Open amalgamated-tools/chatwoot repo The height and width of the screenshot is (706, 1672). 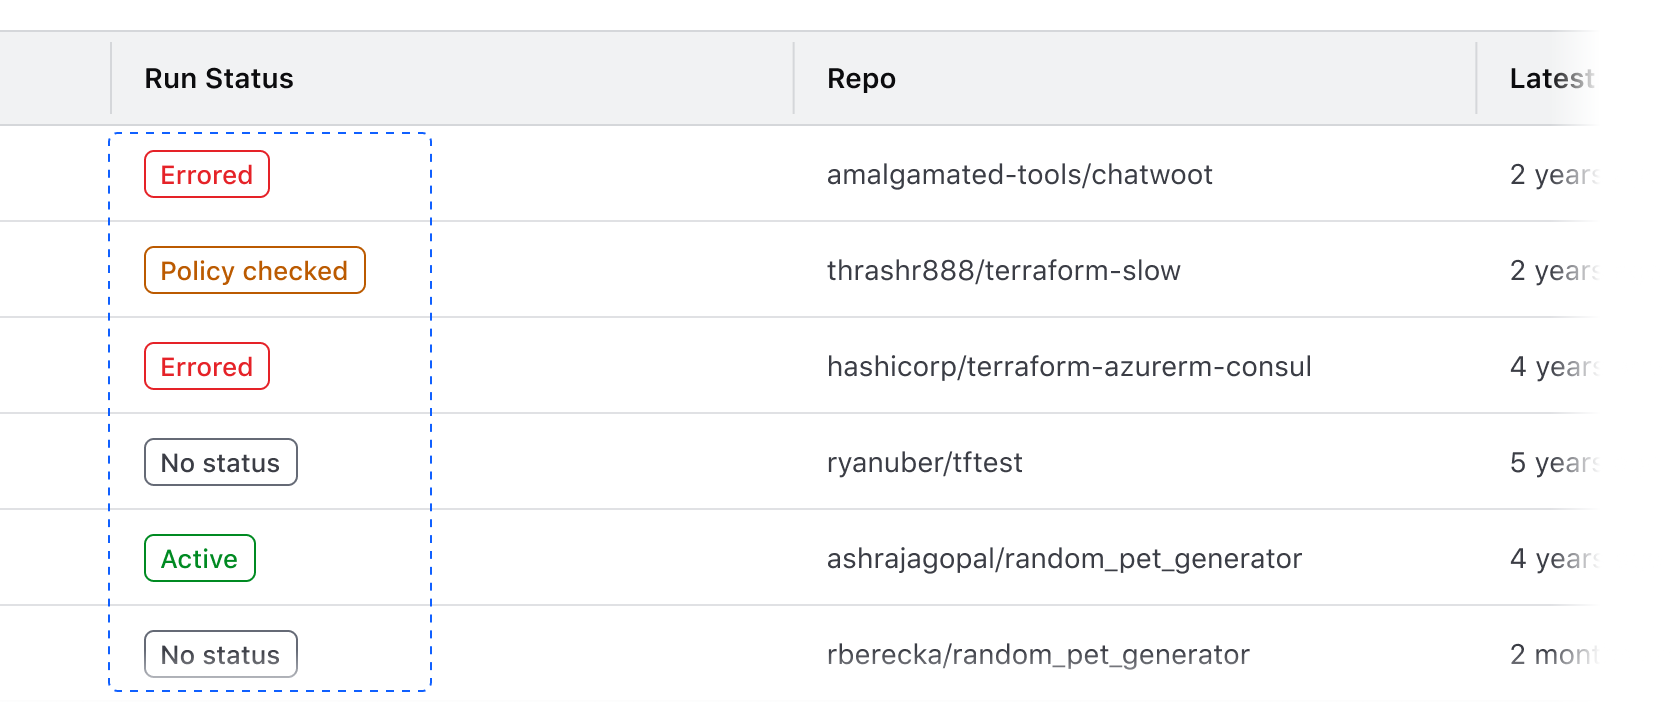click(1019, 175)
